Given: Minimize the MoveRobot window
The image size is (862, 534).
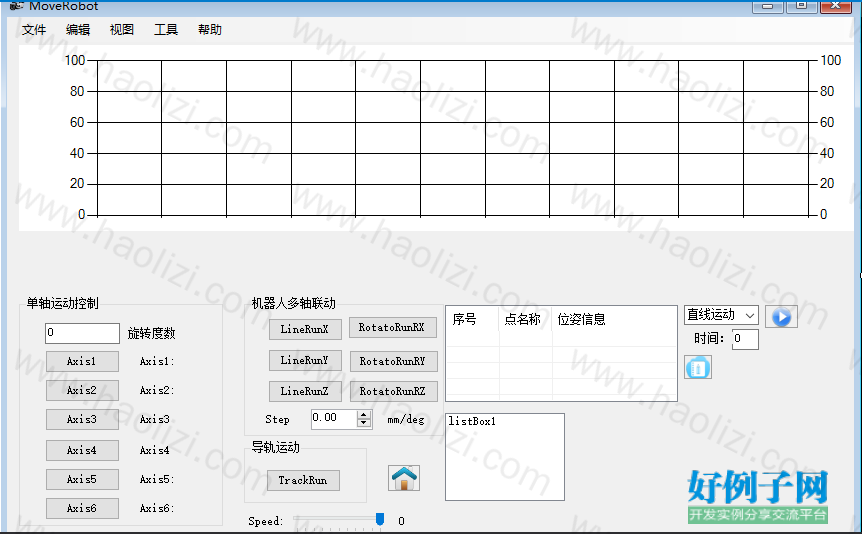Looking at the screenshot, I should pos(768,6).
